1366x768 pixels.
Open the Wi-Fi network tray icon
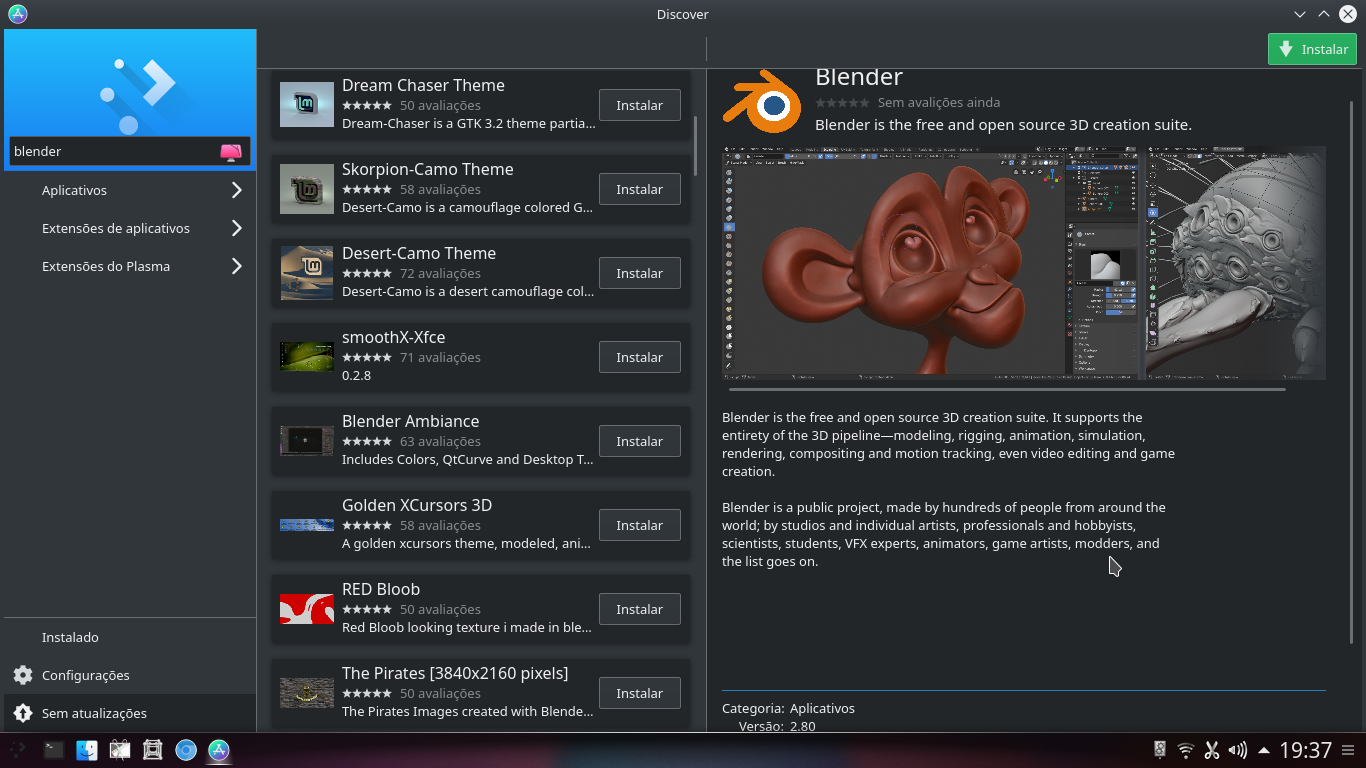[1186, 750]
